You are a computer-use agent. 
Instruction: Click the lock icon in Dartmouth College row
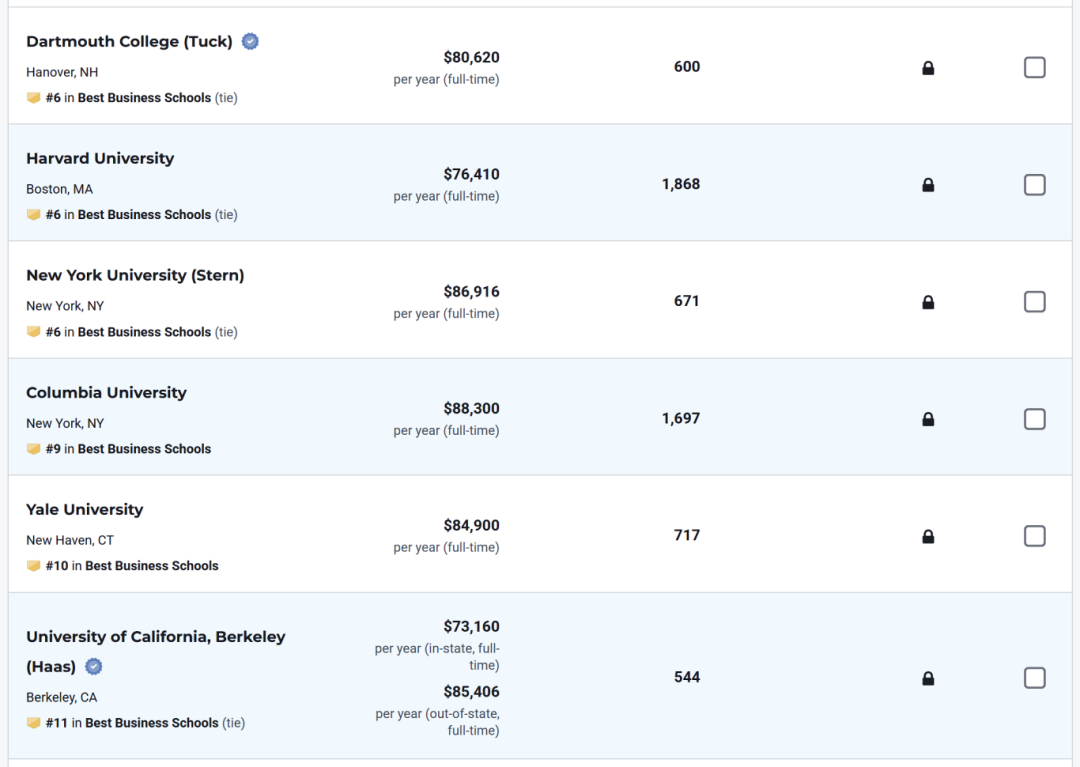(x=928, y=67)
